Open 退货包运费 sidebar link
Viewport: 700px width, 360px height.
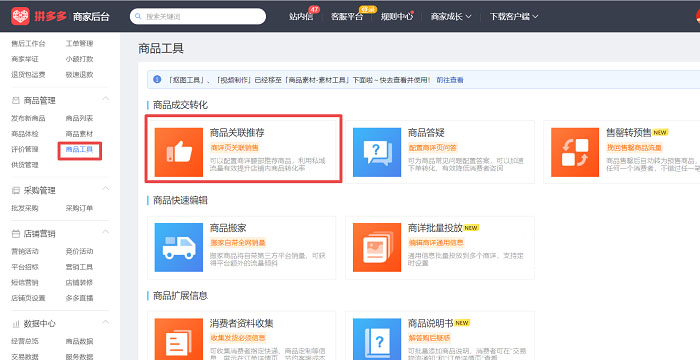[28, 75]
